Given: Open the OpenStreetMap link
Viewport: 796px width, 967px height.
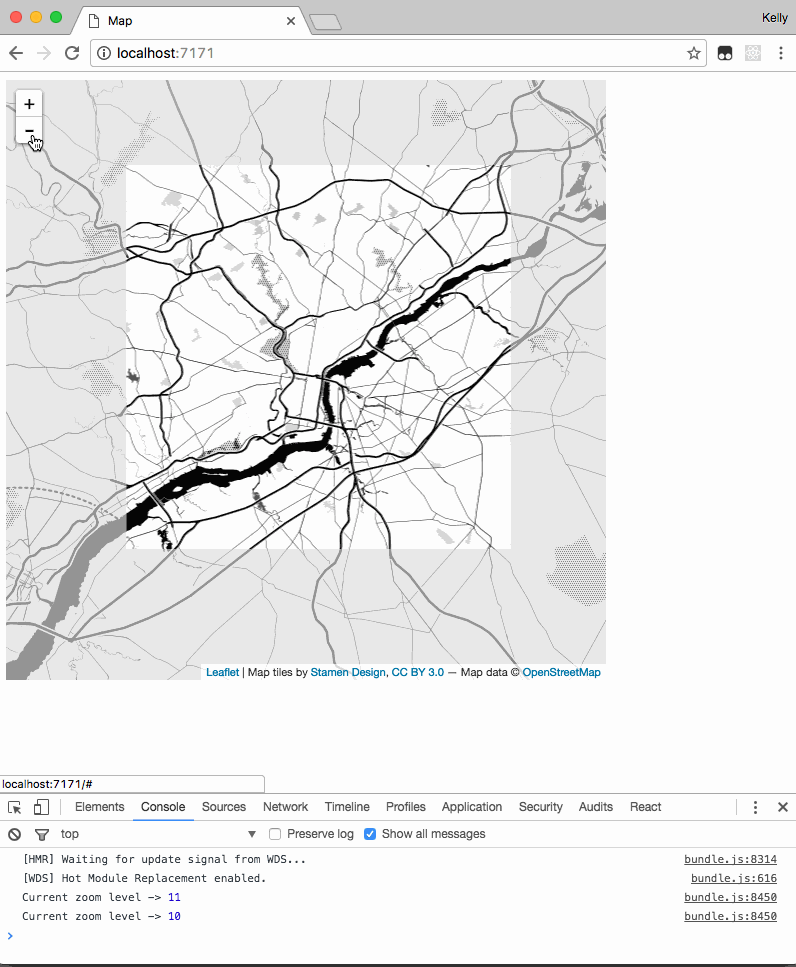Looking at the screenshot, I should pos(561,673).
